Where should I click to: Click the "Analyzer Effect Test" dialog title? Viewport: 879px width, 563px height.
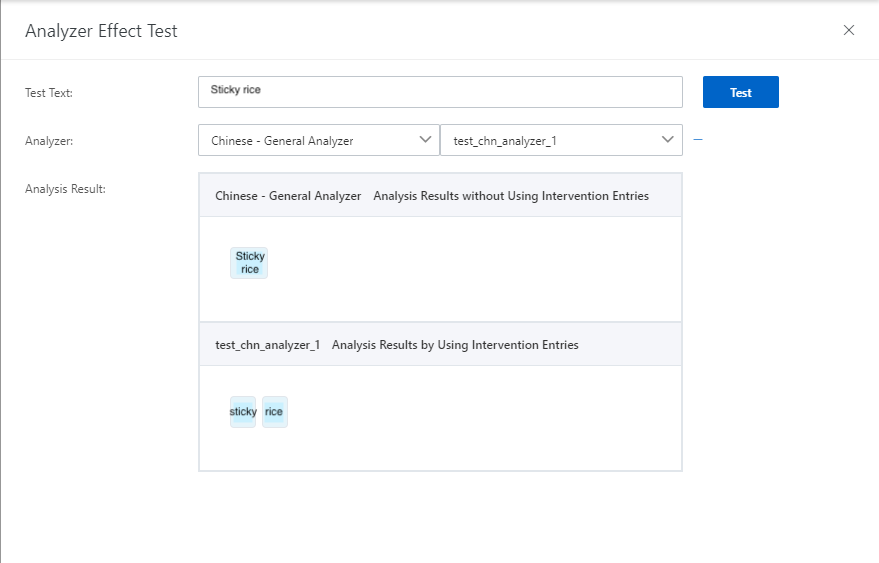tap(101, 31)
